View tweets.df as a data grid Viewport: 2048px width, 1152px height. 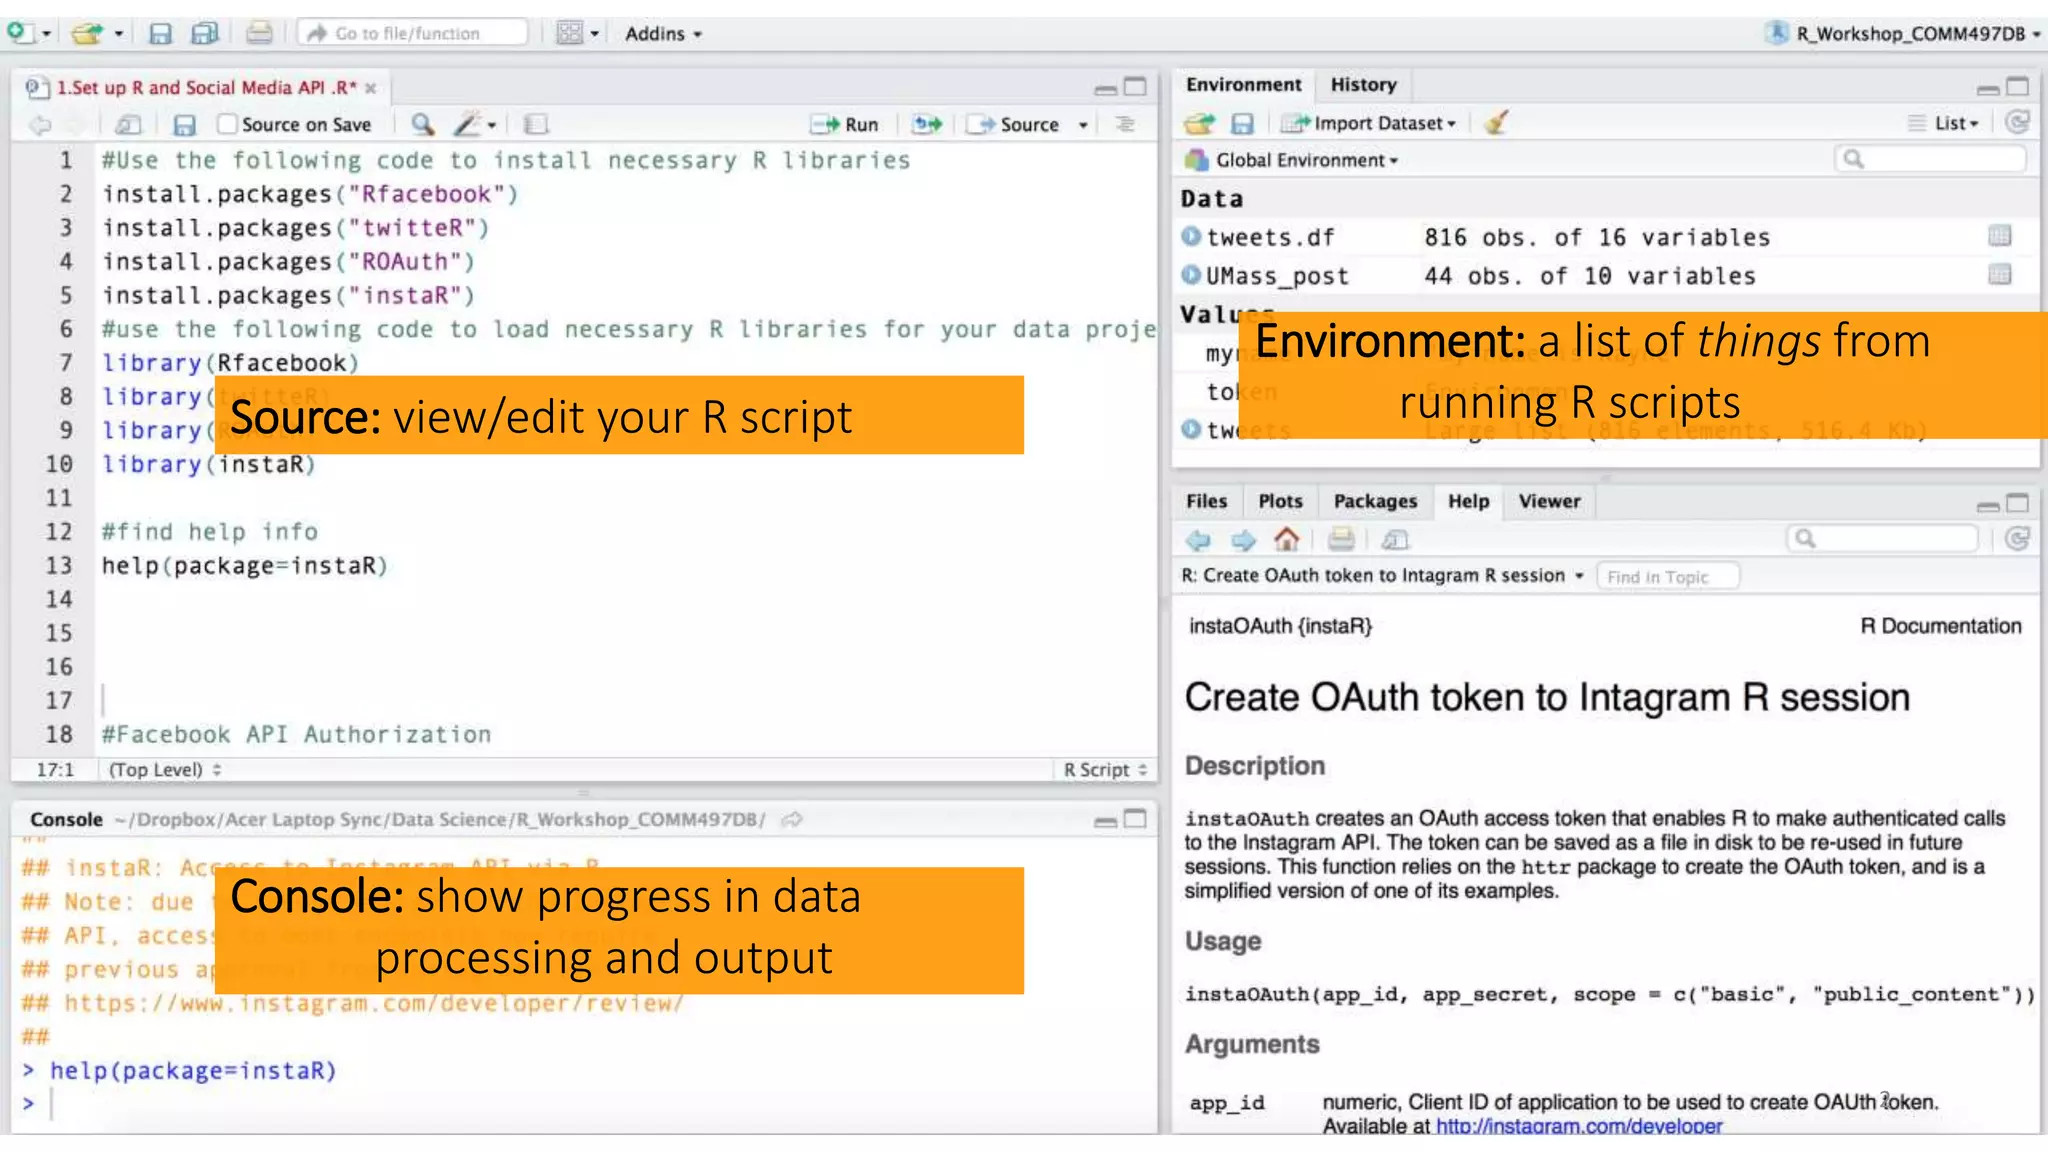(2000, 236)
